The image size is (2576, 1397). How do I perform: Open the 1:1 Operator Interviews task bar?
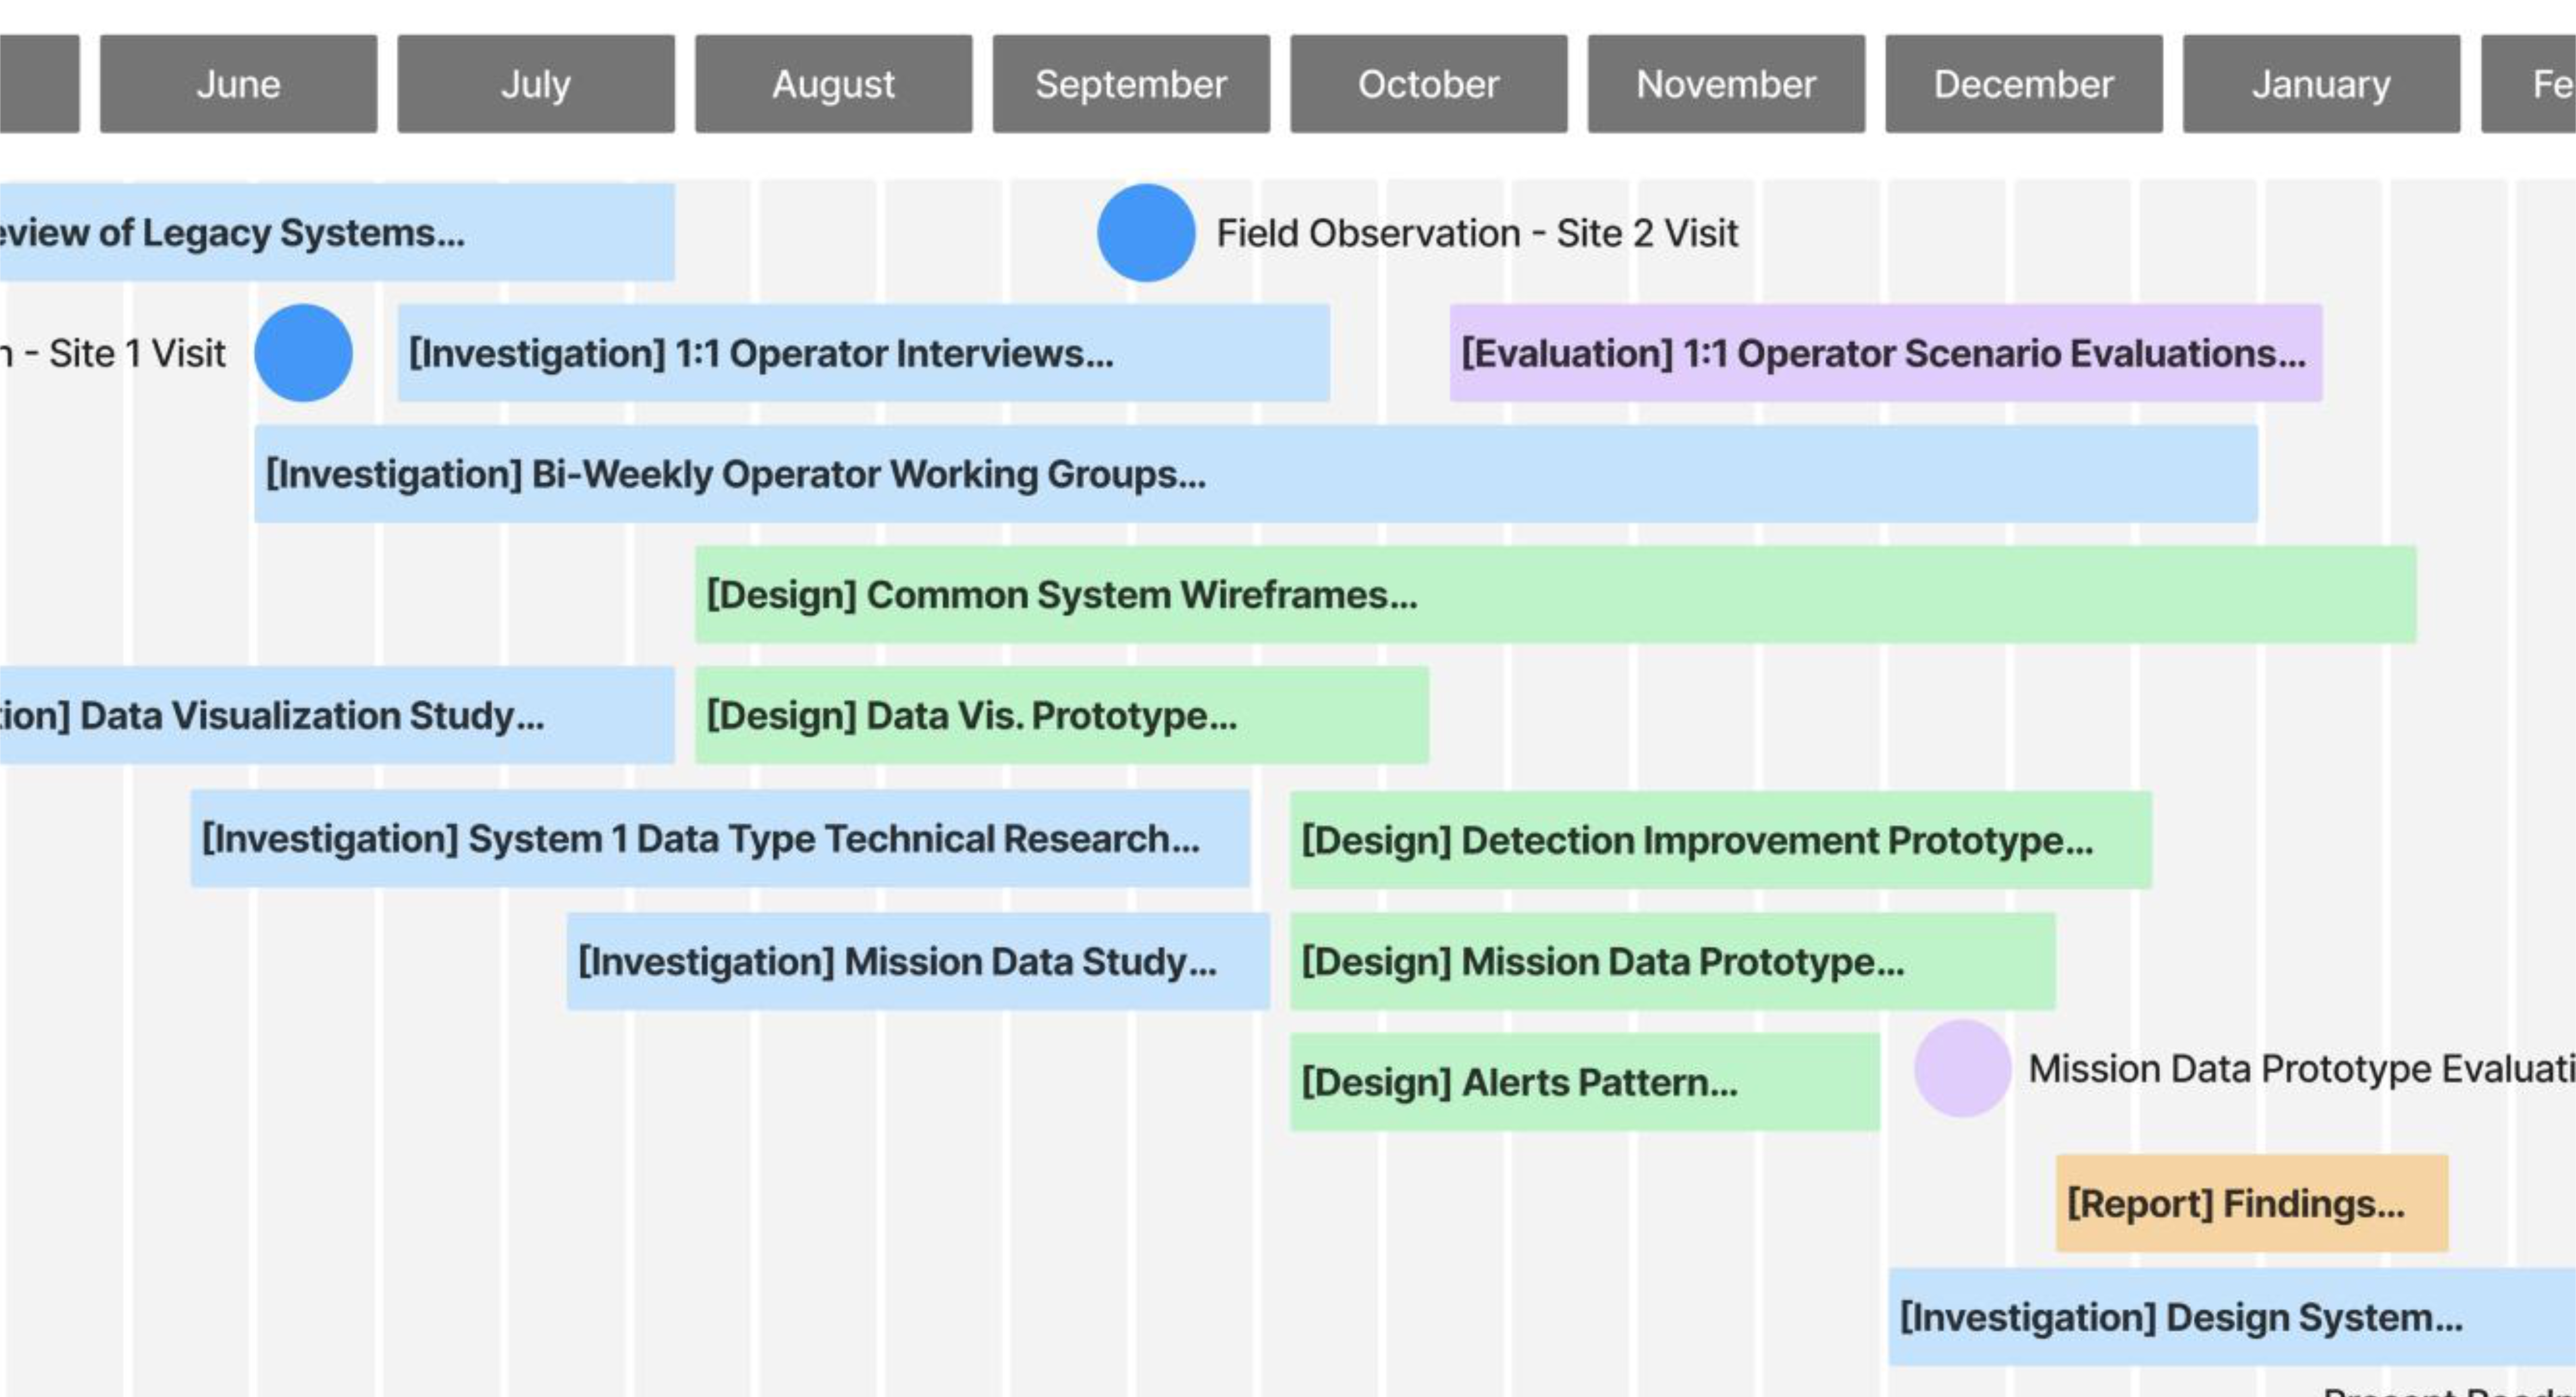pos(863,353)
